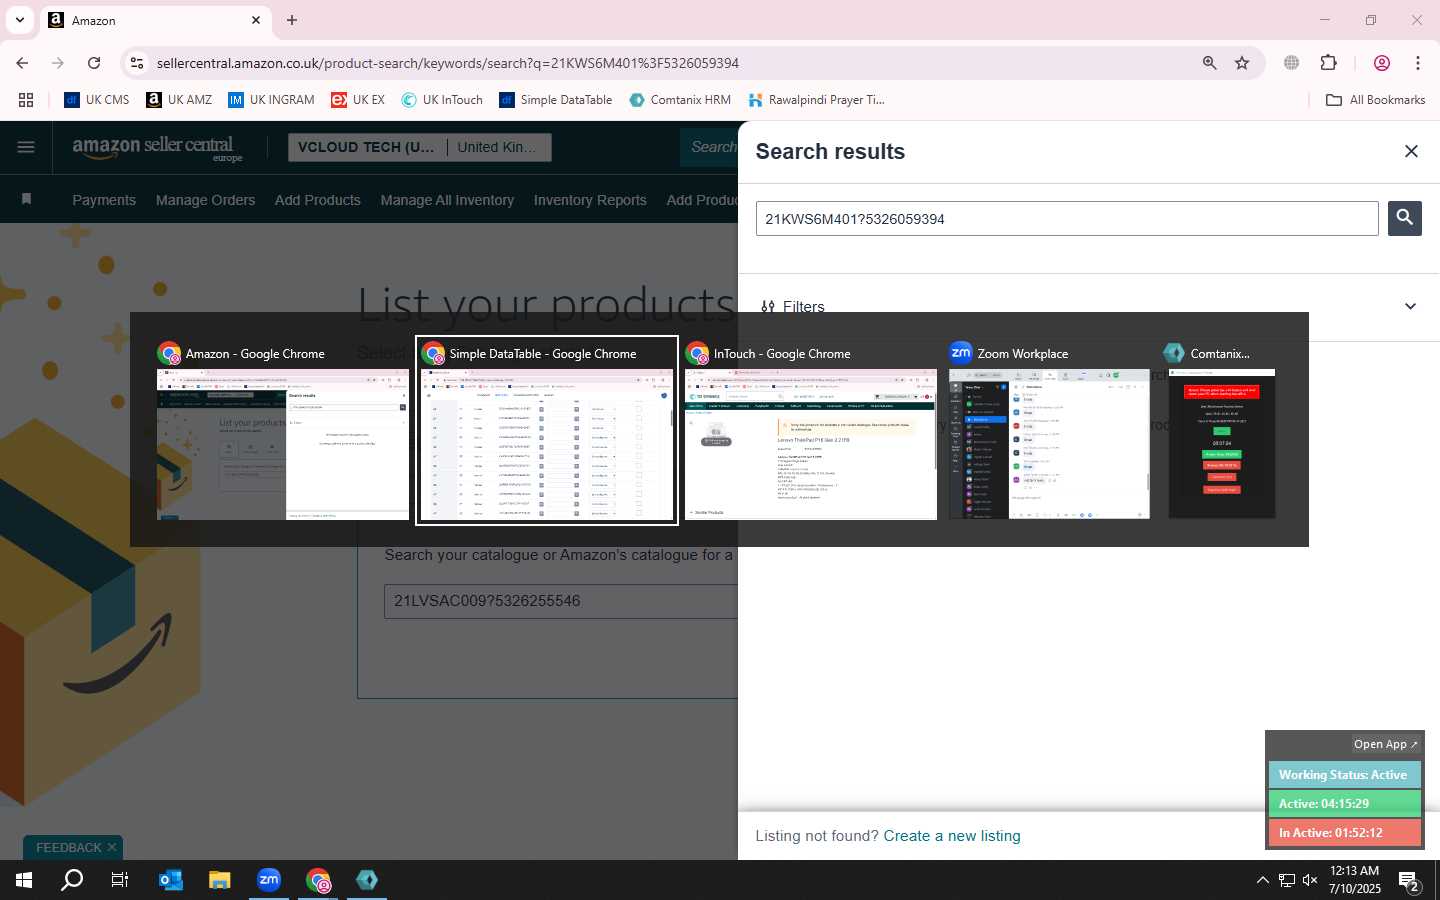This screenshot has width=1440, height=900.
Task: Dismiss the FEEDBACK tab with its X
Action: pyautogui.click(x=112, y=847)
